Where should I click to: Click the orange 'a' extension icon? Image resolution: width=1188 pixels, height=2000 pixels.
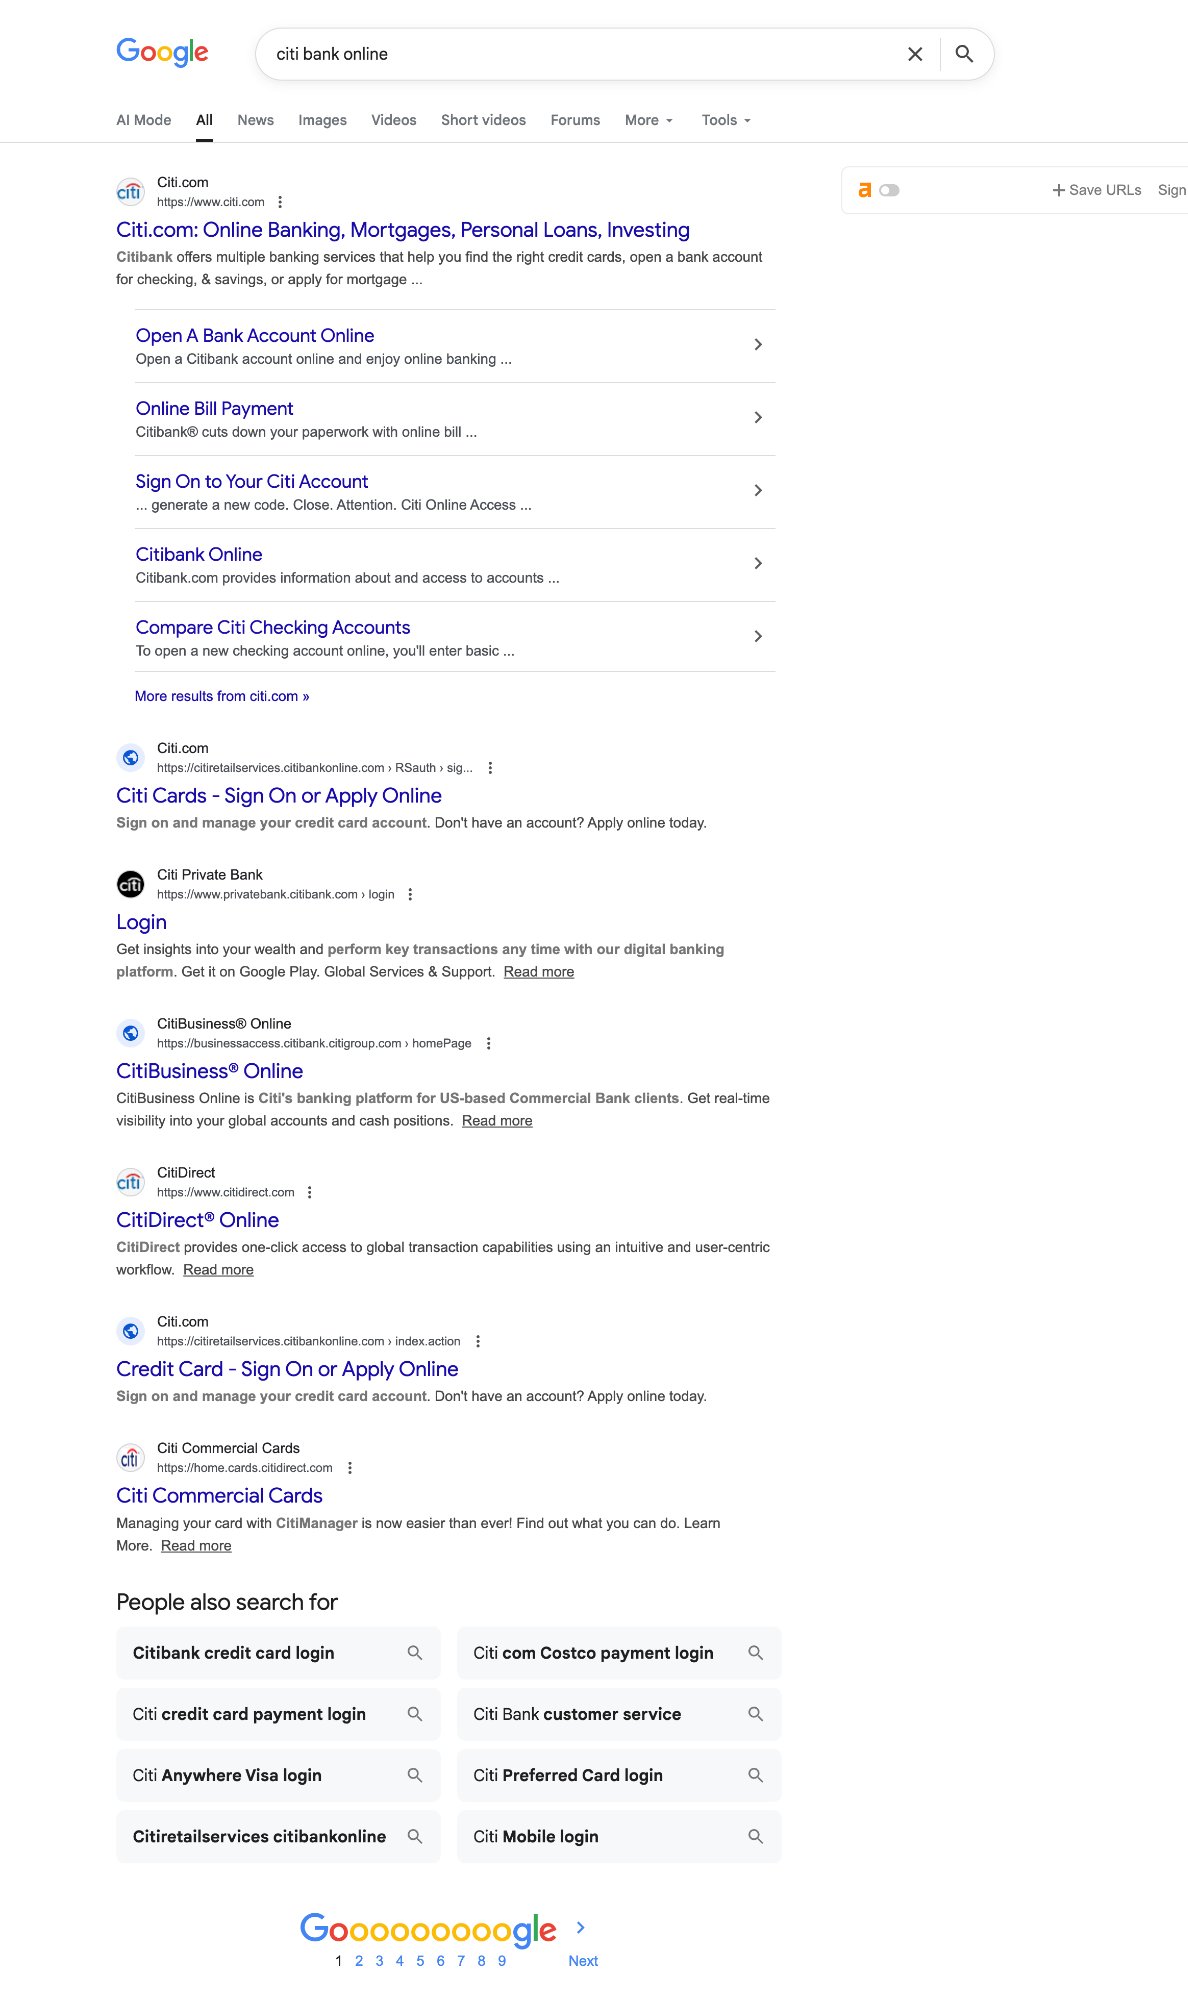[x=866, y=189]
